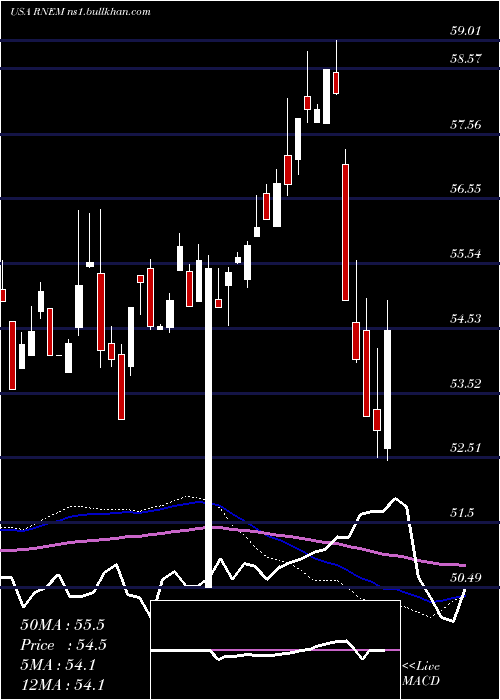Click the tall white volume spike bar

pyautogui.click(x=208, y=428)
